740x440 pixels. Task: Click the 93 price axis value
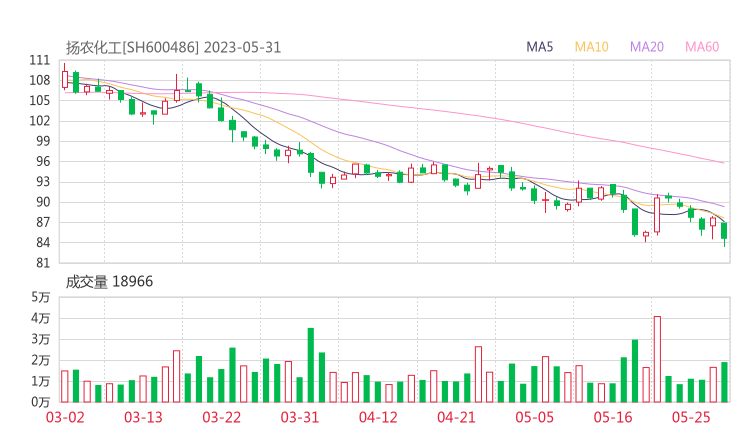[x=43, y=182]
